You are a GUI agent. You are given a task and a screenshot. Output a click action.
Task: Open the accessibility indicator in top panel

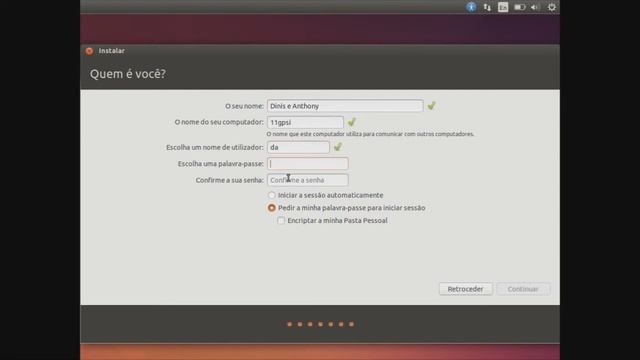coord(471,7)
